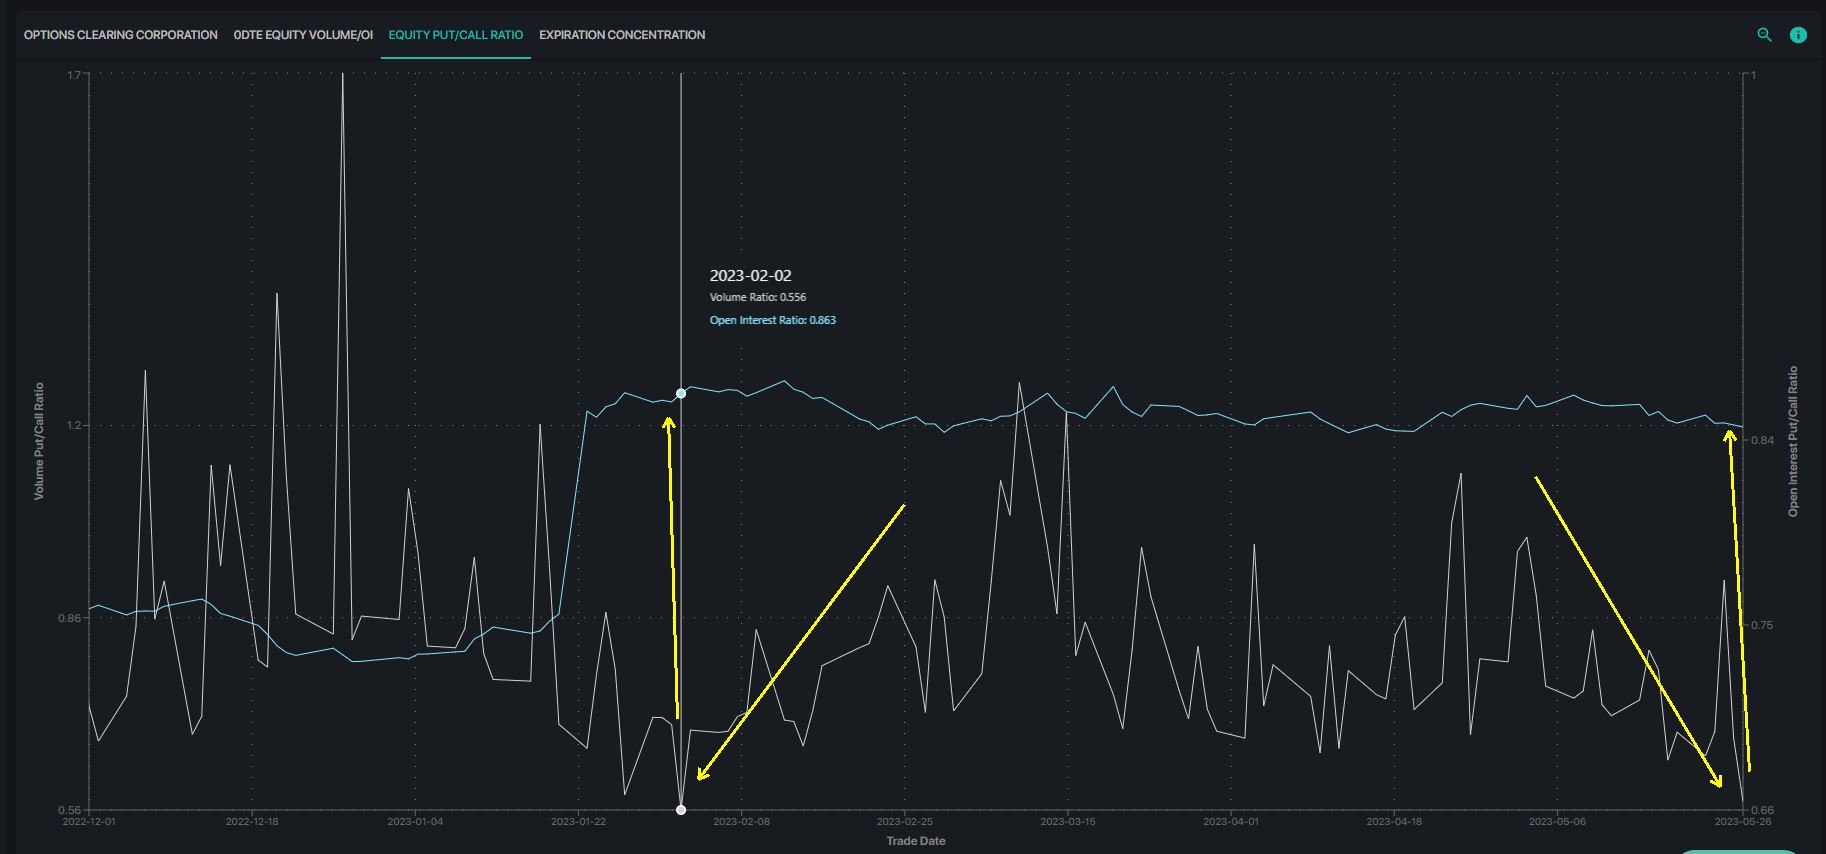Click the volume ratio marker at chart bottom

681,810
